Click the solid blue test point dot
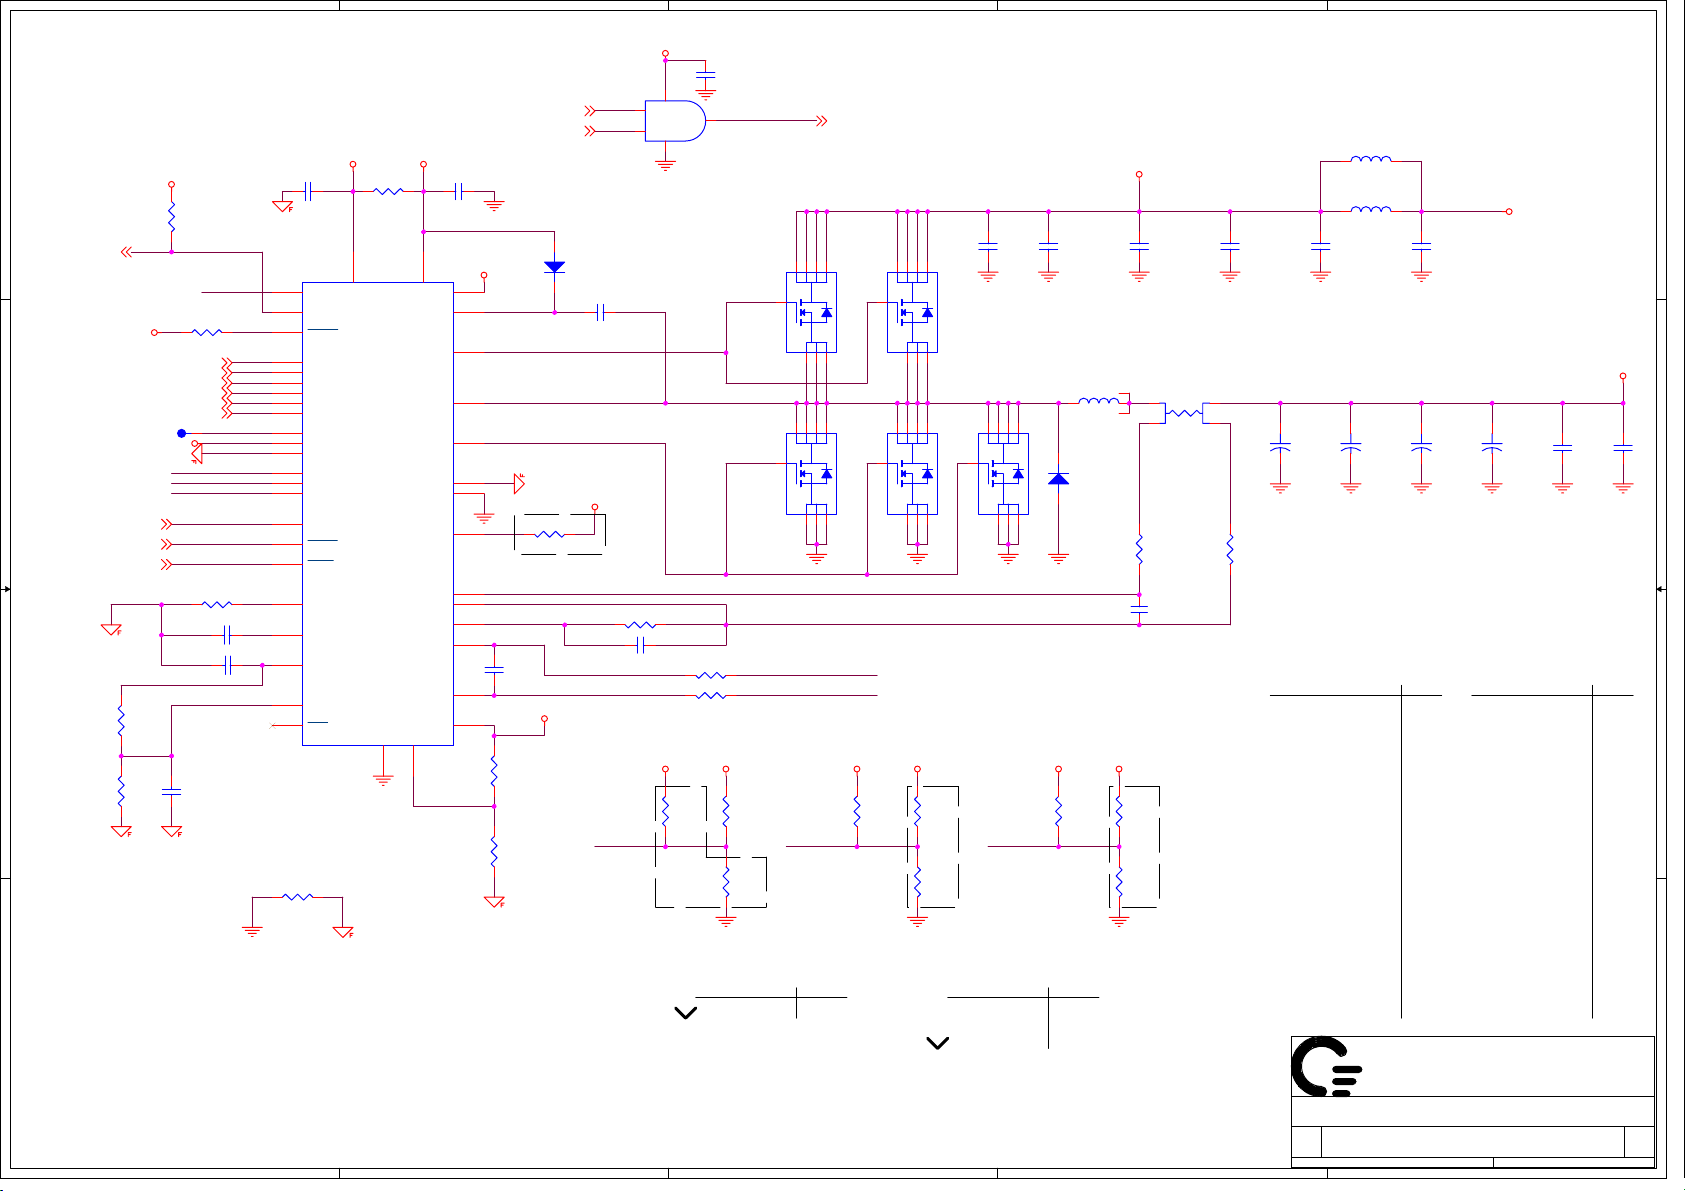Image resolution: width=1685 pixels, height=1191 pixels. pyautogui.click(x=181, y=433)
